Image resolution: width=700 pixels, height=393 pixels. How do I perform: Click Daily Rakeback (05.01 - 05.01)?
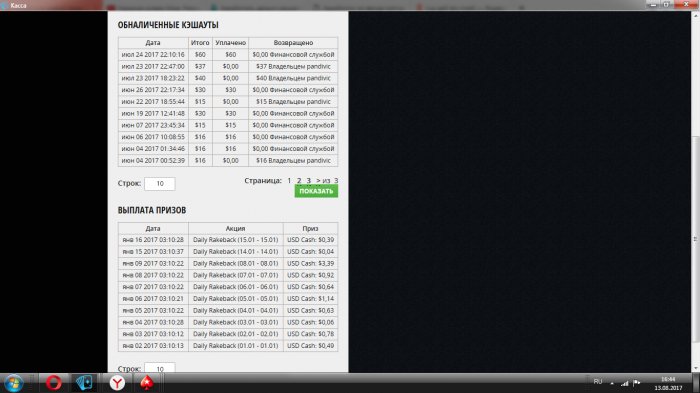236,299
